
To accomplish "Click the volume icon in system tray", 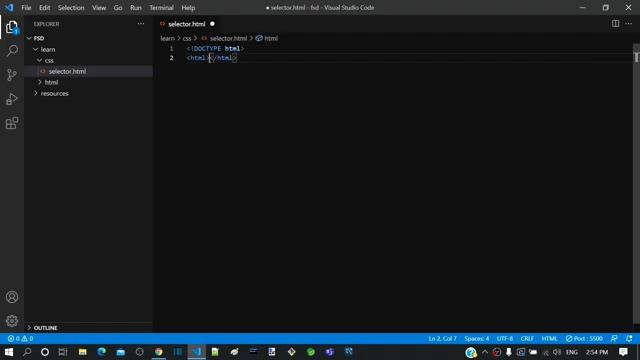I will (x=557, y=352).
